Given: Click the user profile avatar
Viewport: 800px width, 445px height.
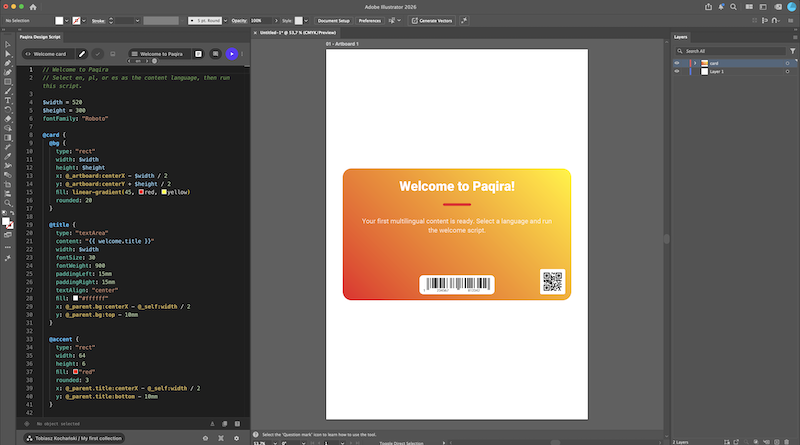Looking at the screenshot, I should [x=791, y=7].
